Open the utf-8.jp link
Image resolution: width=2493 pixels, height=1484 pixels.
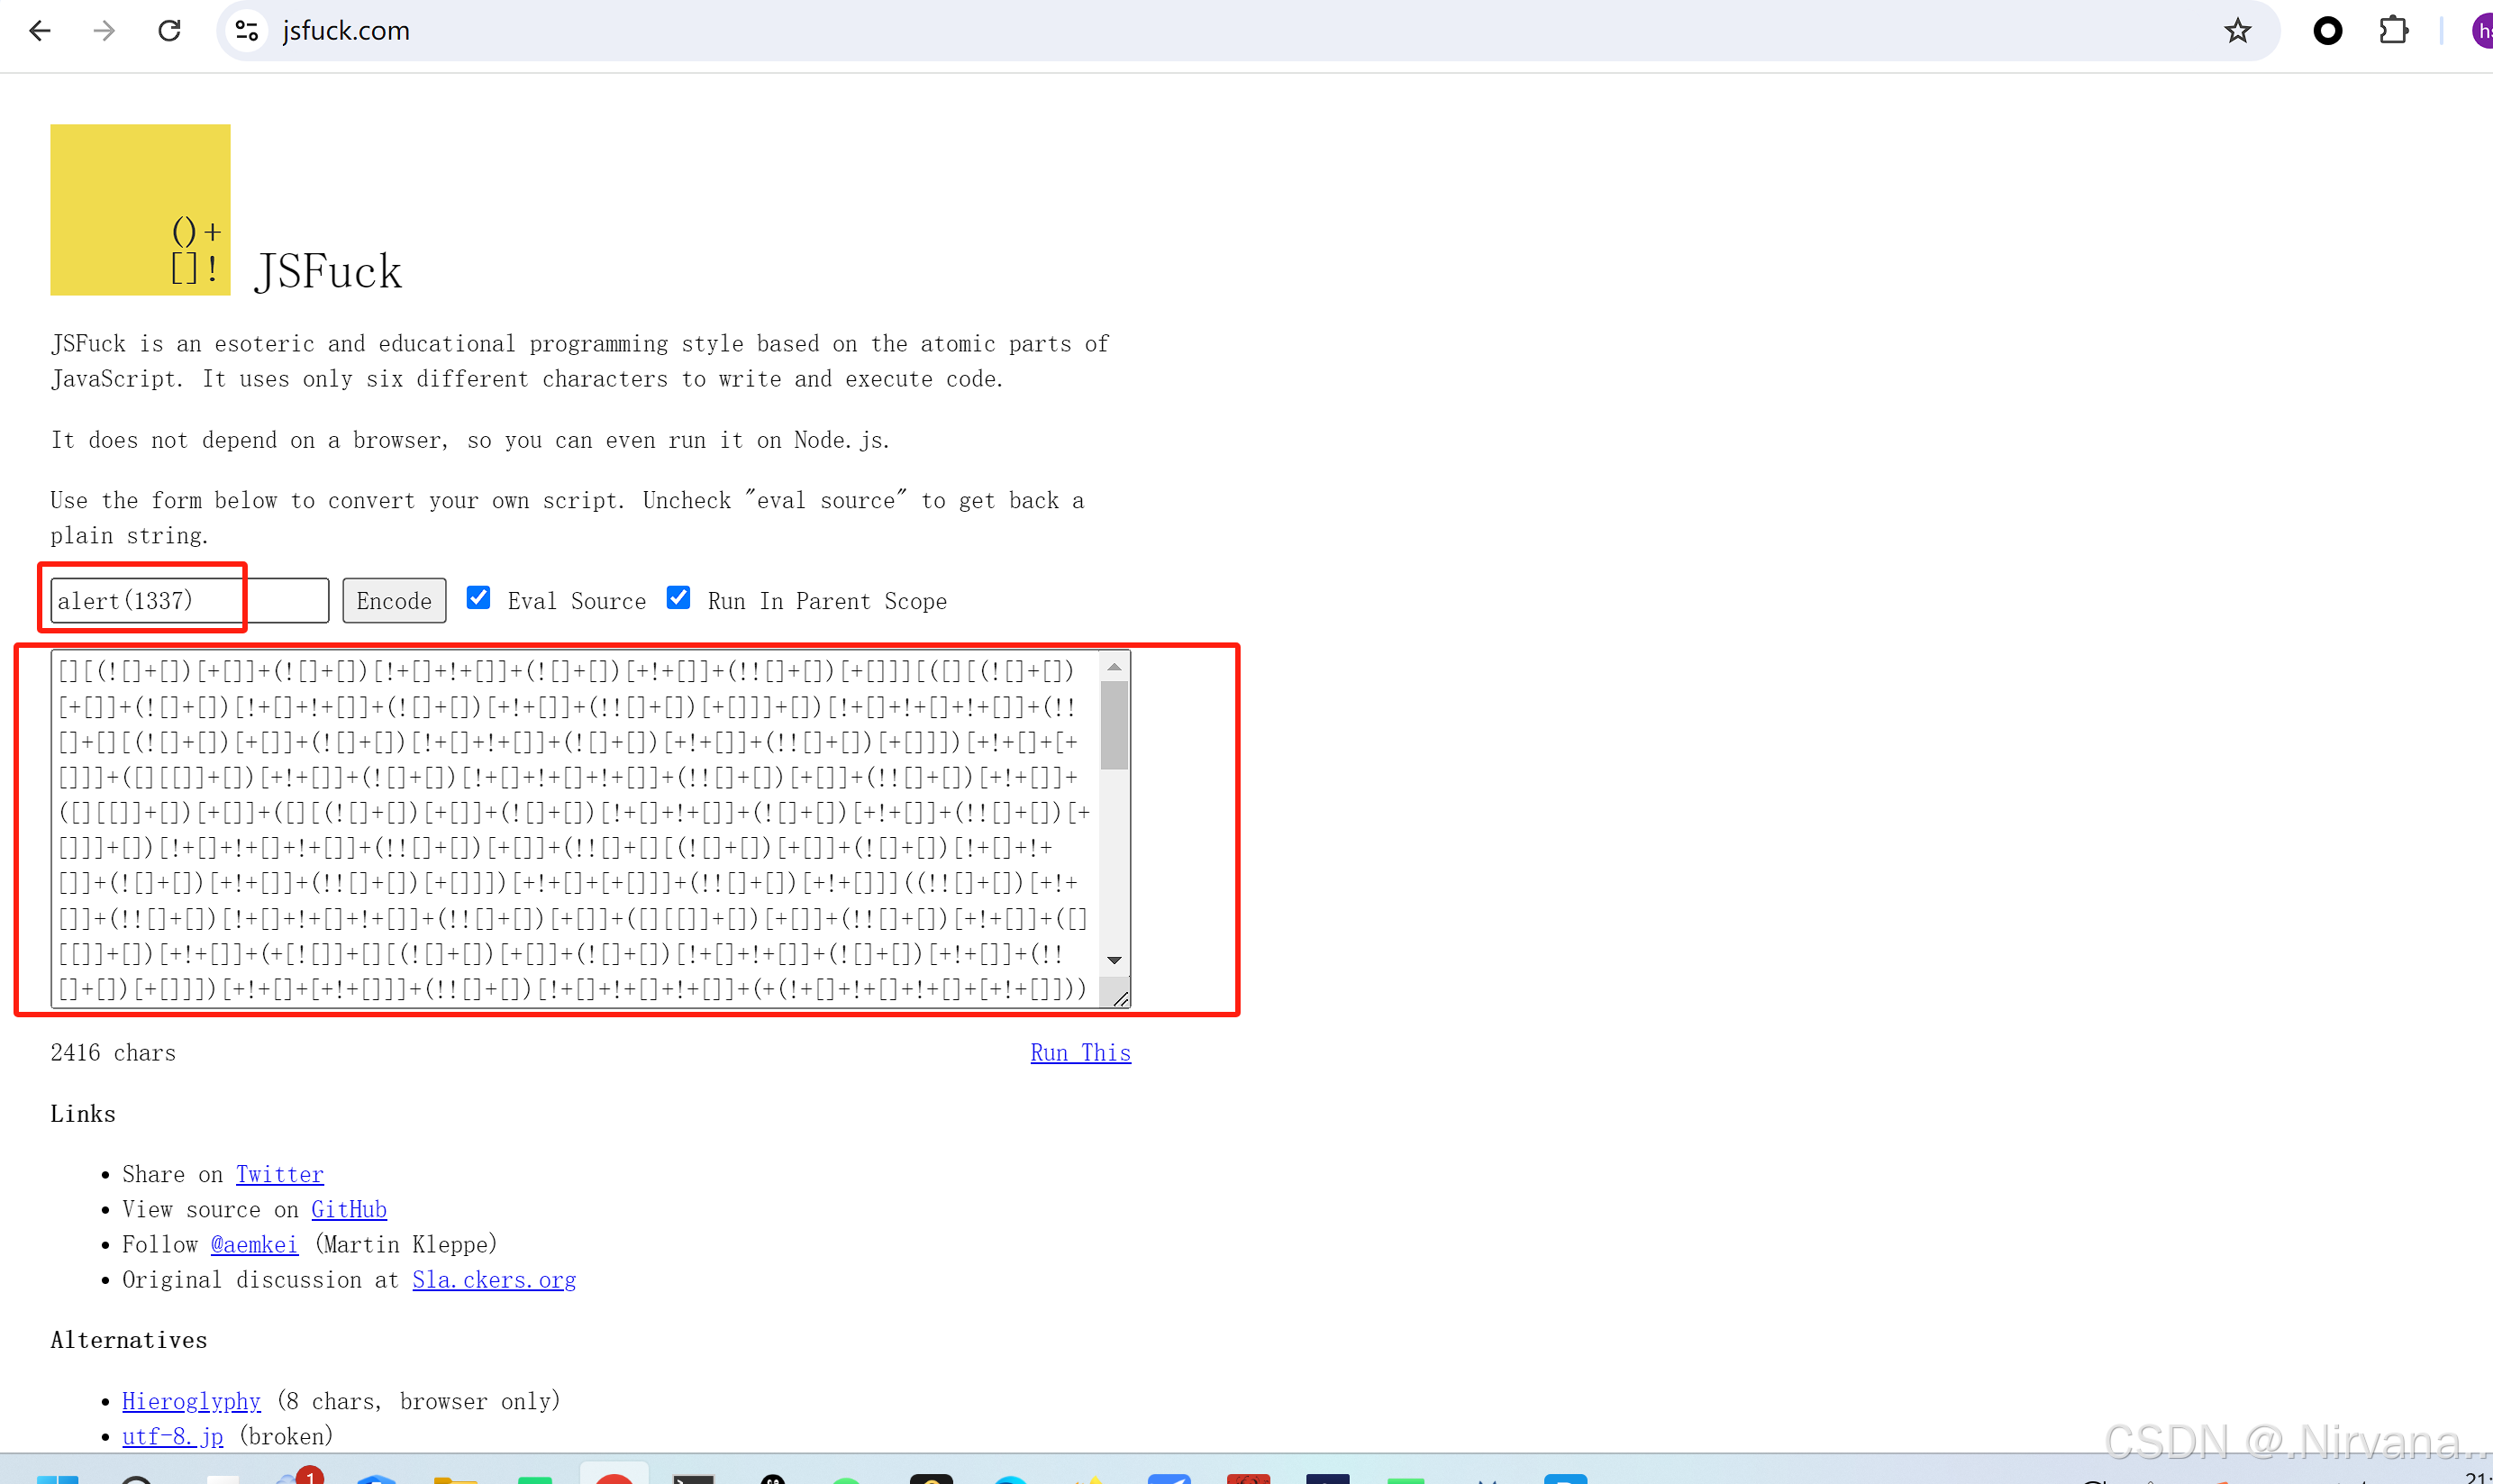(172, 1436)
